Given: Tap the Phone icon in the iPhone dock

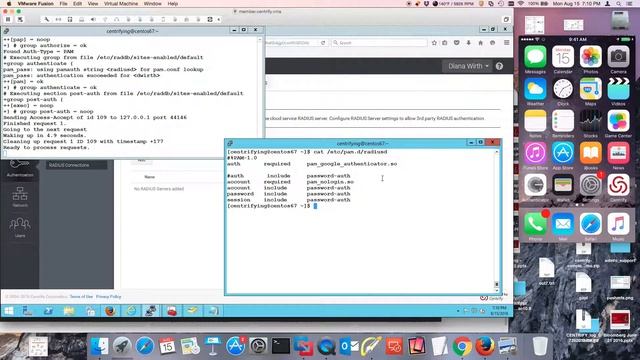Looking at the screenshot, I should [x=535, y=224].
